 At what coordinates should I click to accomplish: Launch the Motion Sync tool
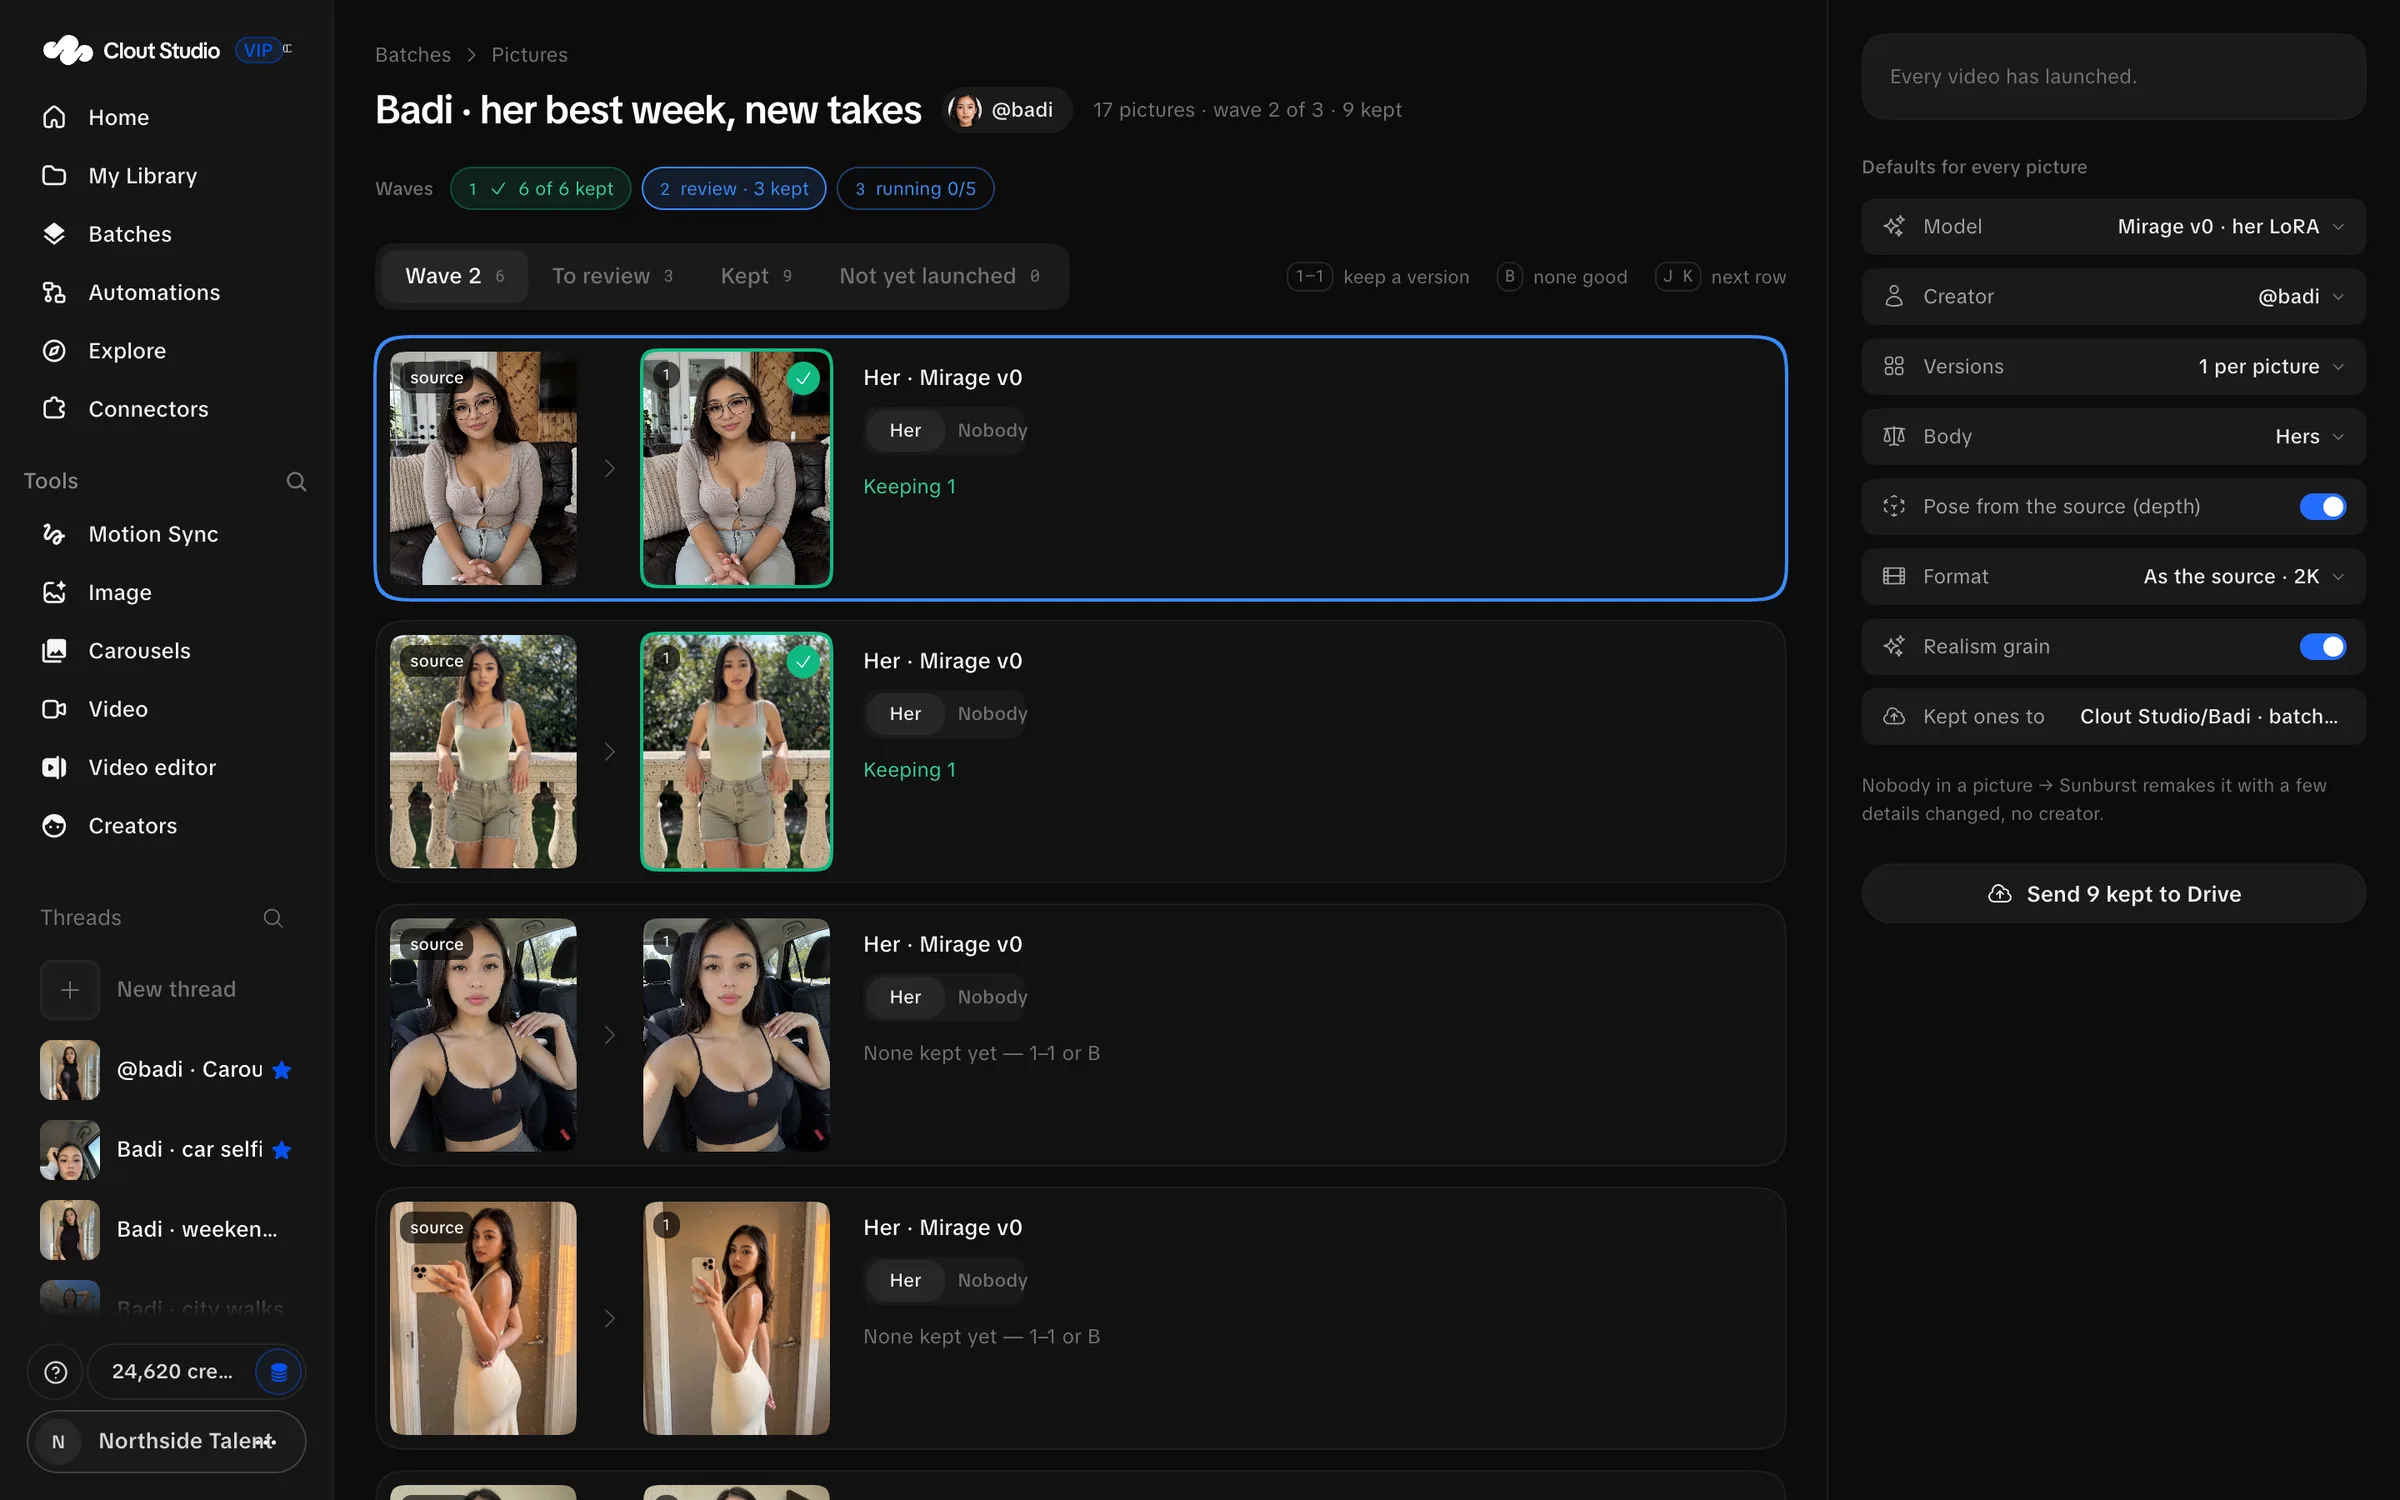click(166, 534)
